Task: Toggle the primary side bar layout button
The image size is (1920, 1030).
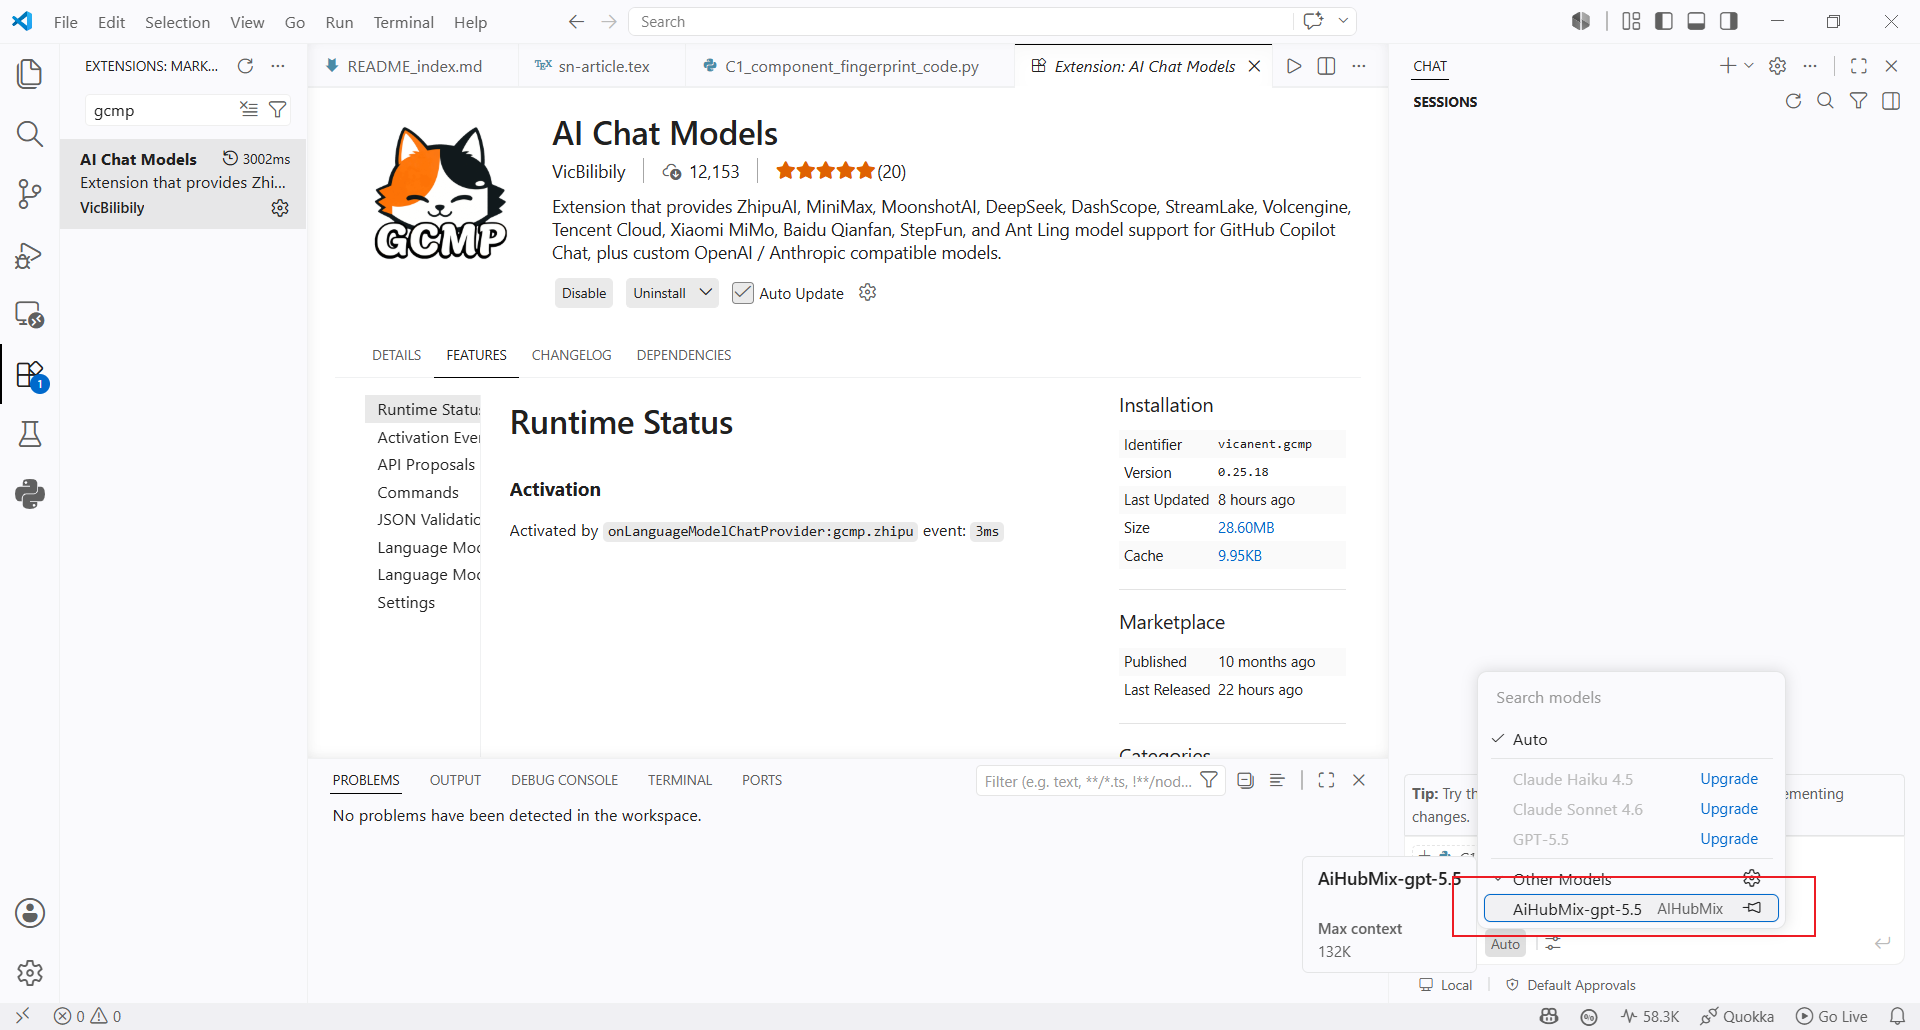Action: pos(1664,21)
